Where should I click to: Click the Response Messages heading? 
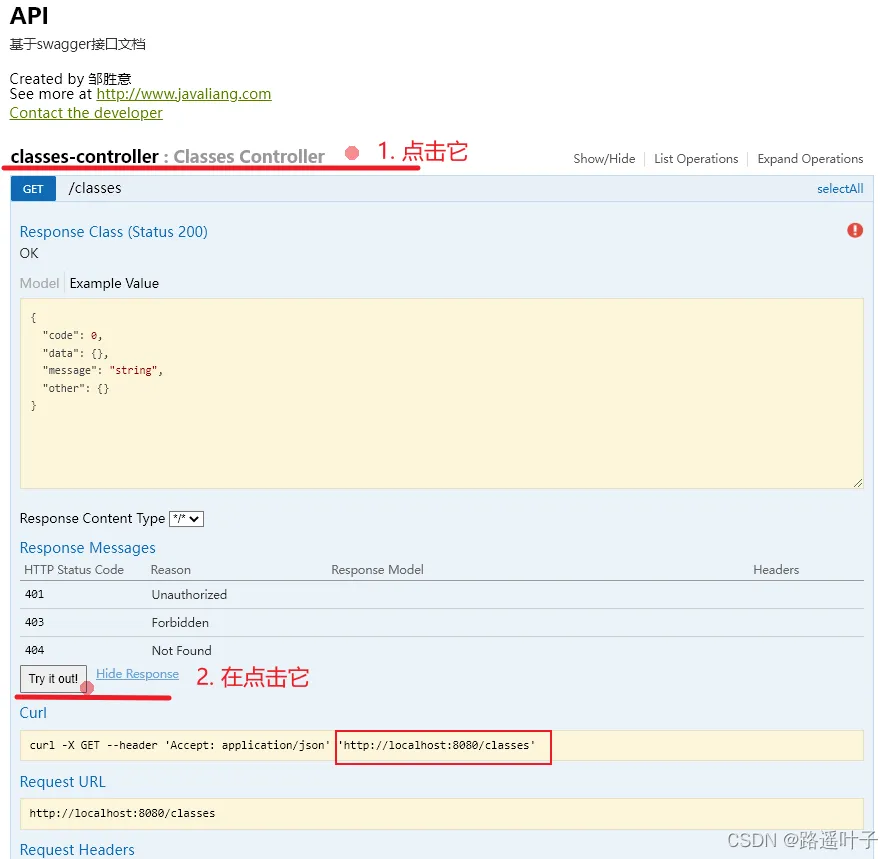pyautogui.click(x=87, y=548)
